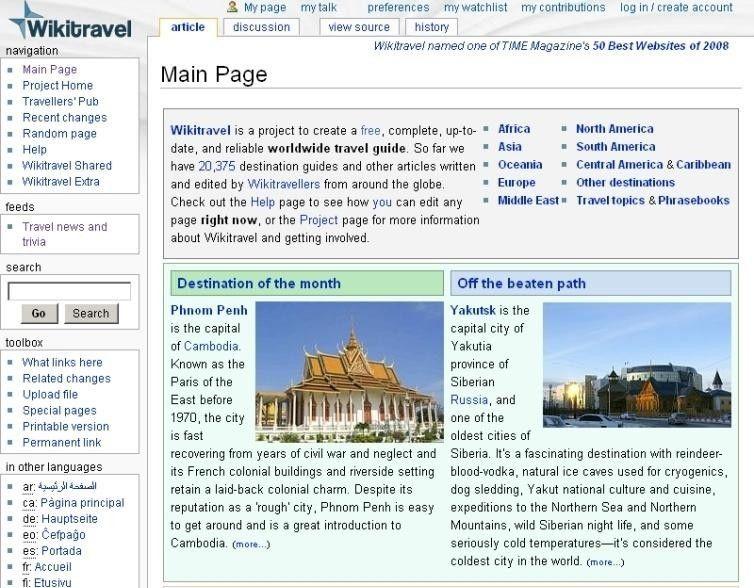Click the Wikitravel link in intro text
The image size is (754, 588).
tap(201, 130)
